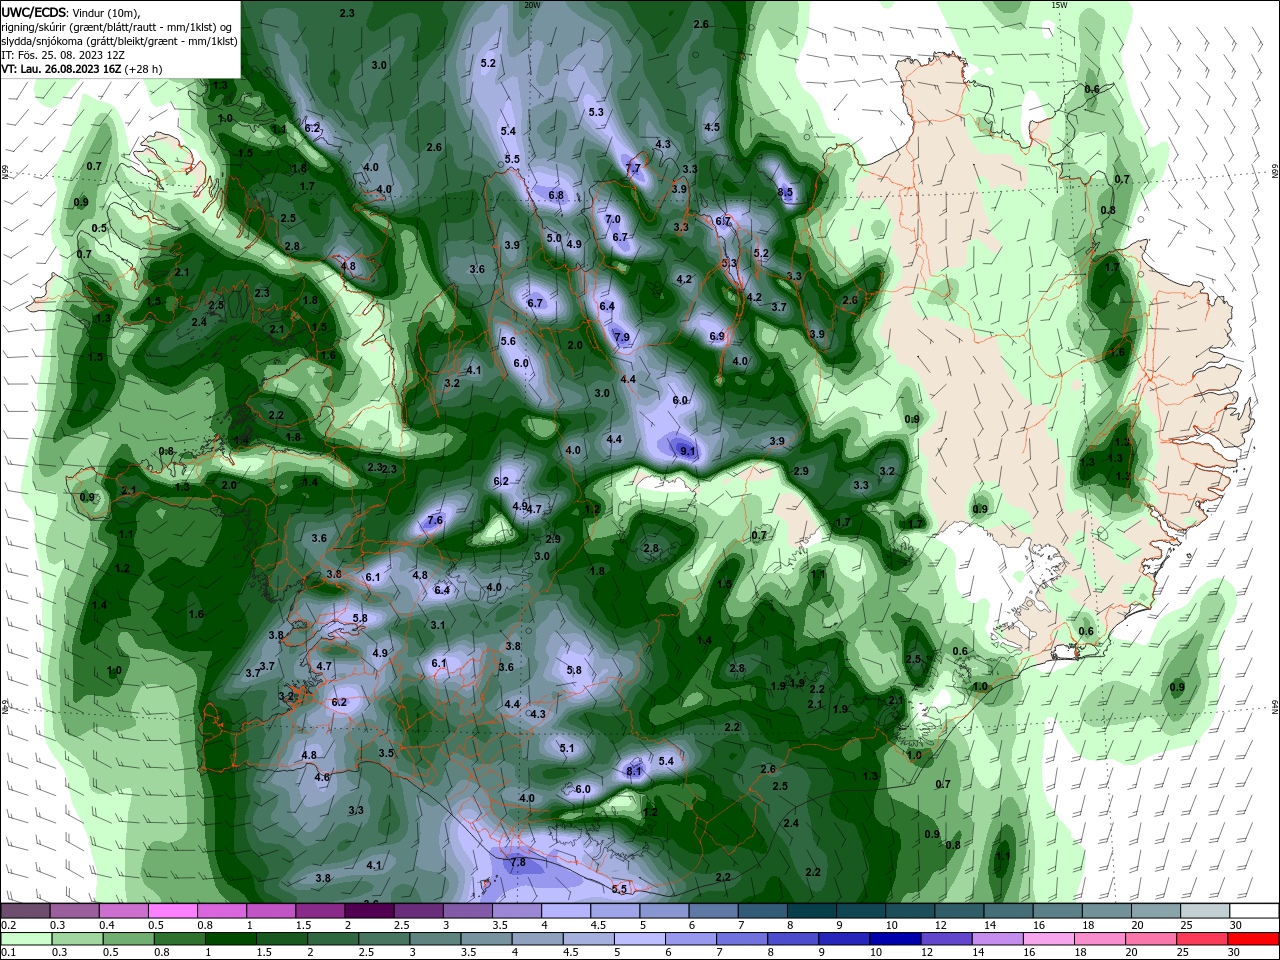Select the 5.1 value on the map
Screen dimensions: 1280x960
click(567, 748)
